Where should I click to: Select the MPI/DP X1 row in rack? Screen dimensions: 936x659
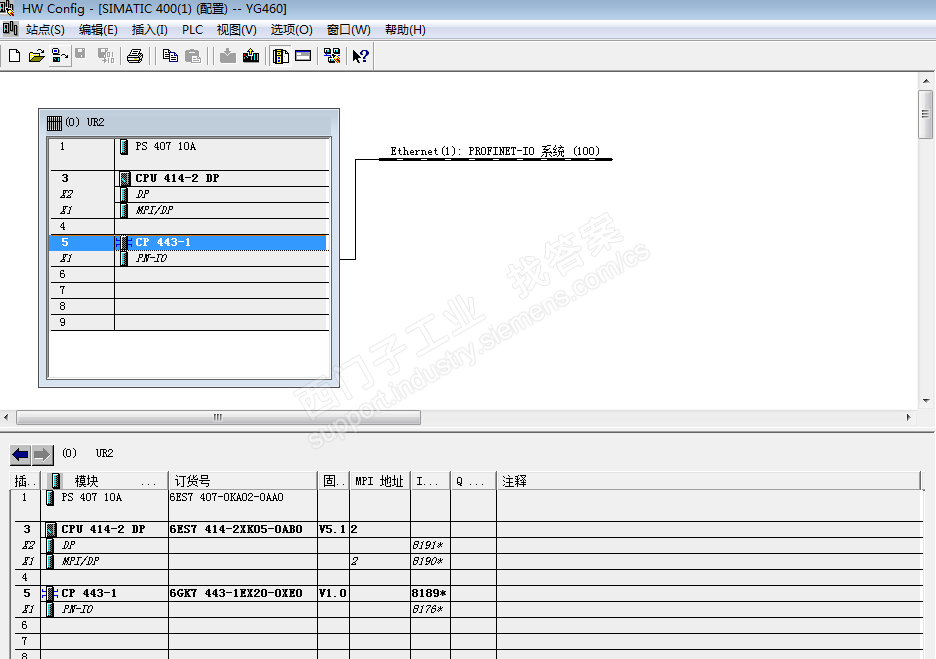(189, 210)
